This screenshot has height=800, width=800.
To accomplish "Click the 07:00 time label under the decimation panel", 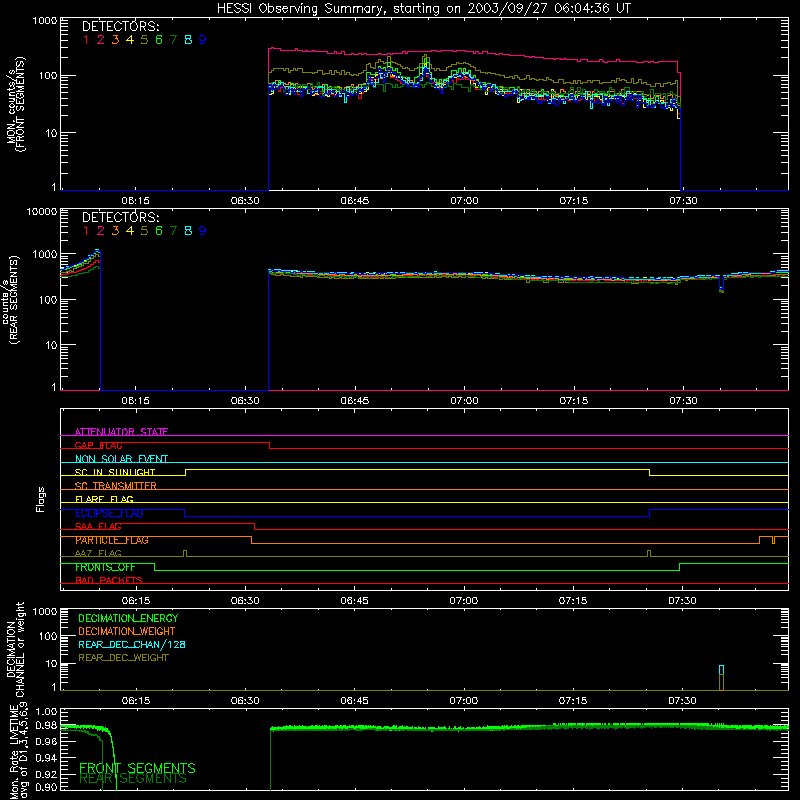I will click(x=464, y=701).
